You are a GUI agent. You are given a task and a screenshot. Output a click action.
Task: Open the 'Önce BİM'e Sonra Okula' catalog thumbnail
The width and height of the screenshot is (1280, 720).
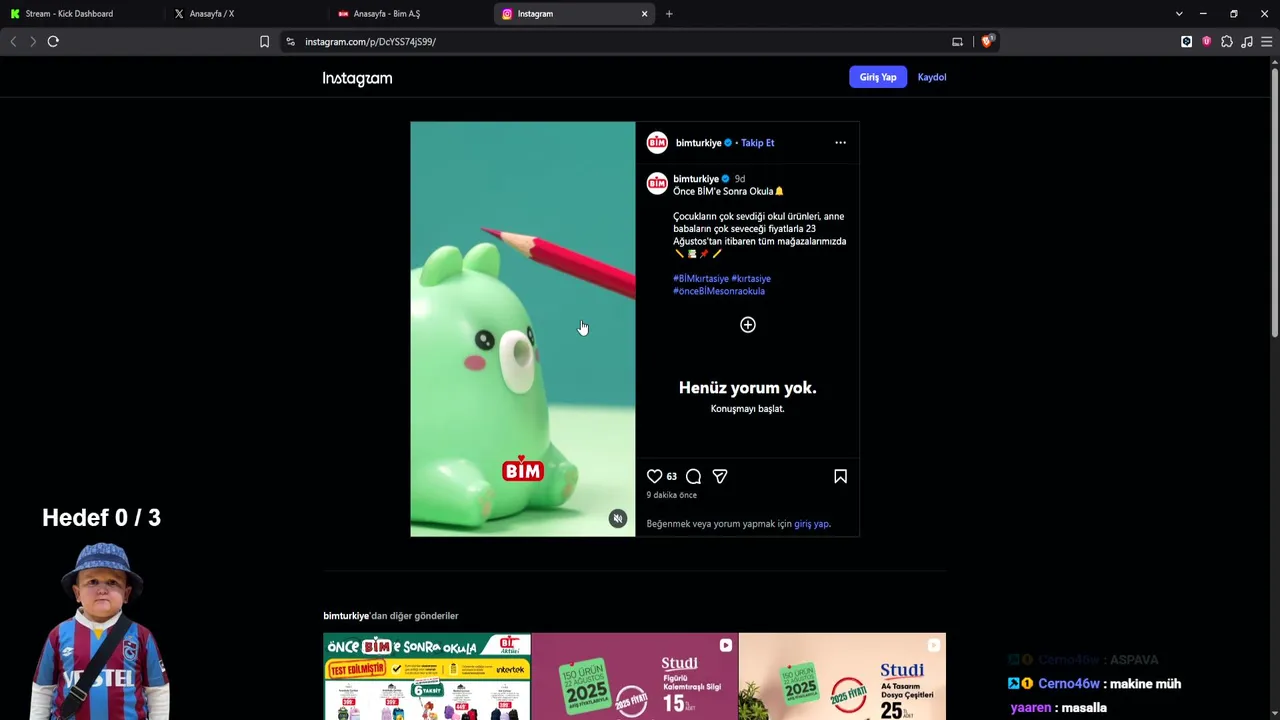click(x=427, y=677)
